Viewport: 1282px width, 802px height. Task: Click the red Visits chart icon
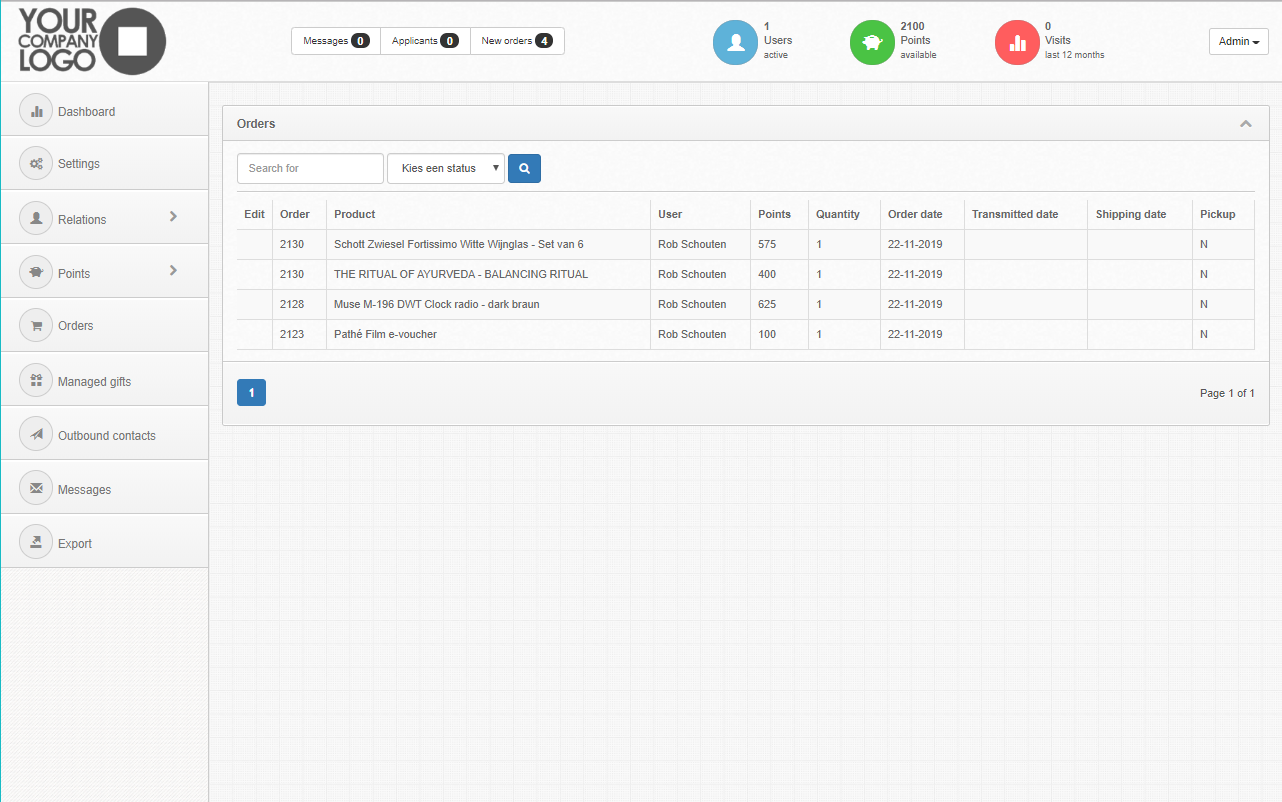tap(1017, 42)
